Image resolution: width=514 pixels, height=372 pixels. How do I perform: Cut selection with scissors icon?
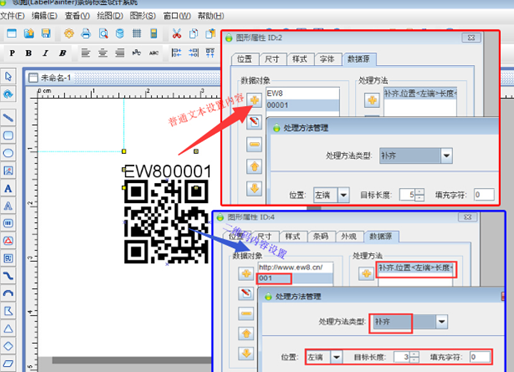(176, 33)
